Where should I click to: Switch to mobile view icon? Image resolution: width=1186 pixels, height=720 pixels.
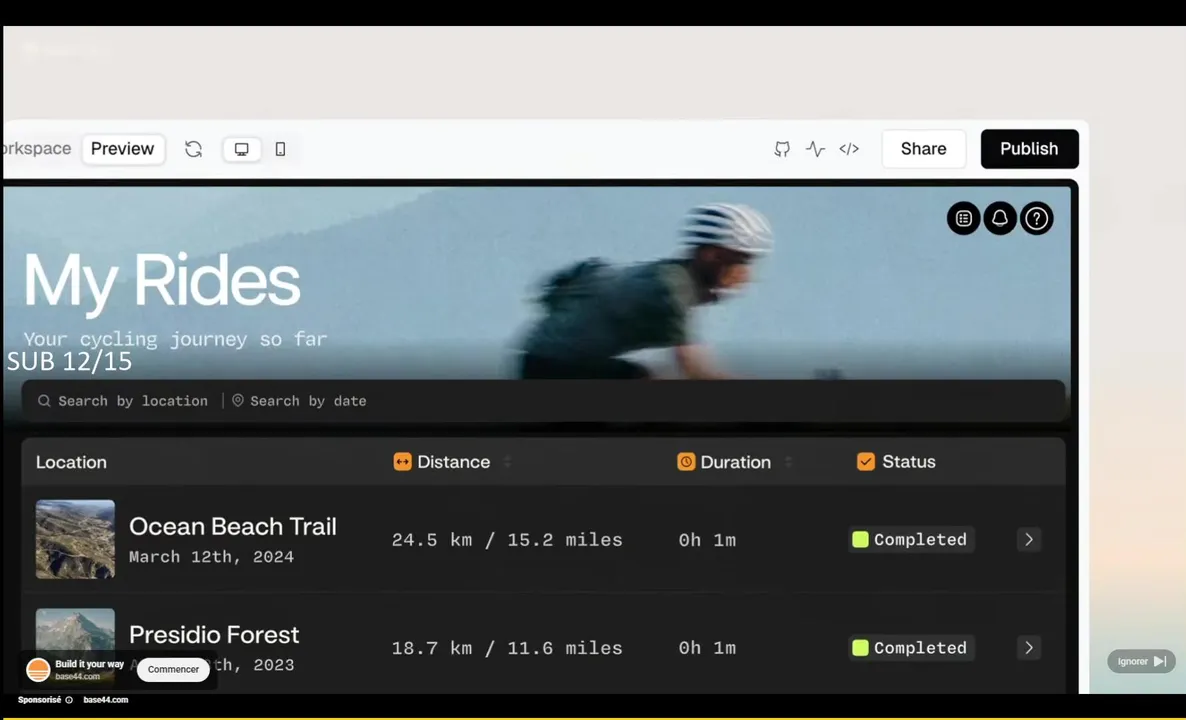[x=281, y=149]
